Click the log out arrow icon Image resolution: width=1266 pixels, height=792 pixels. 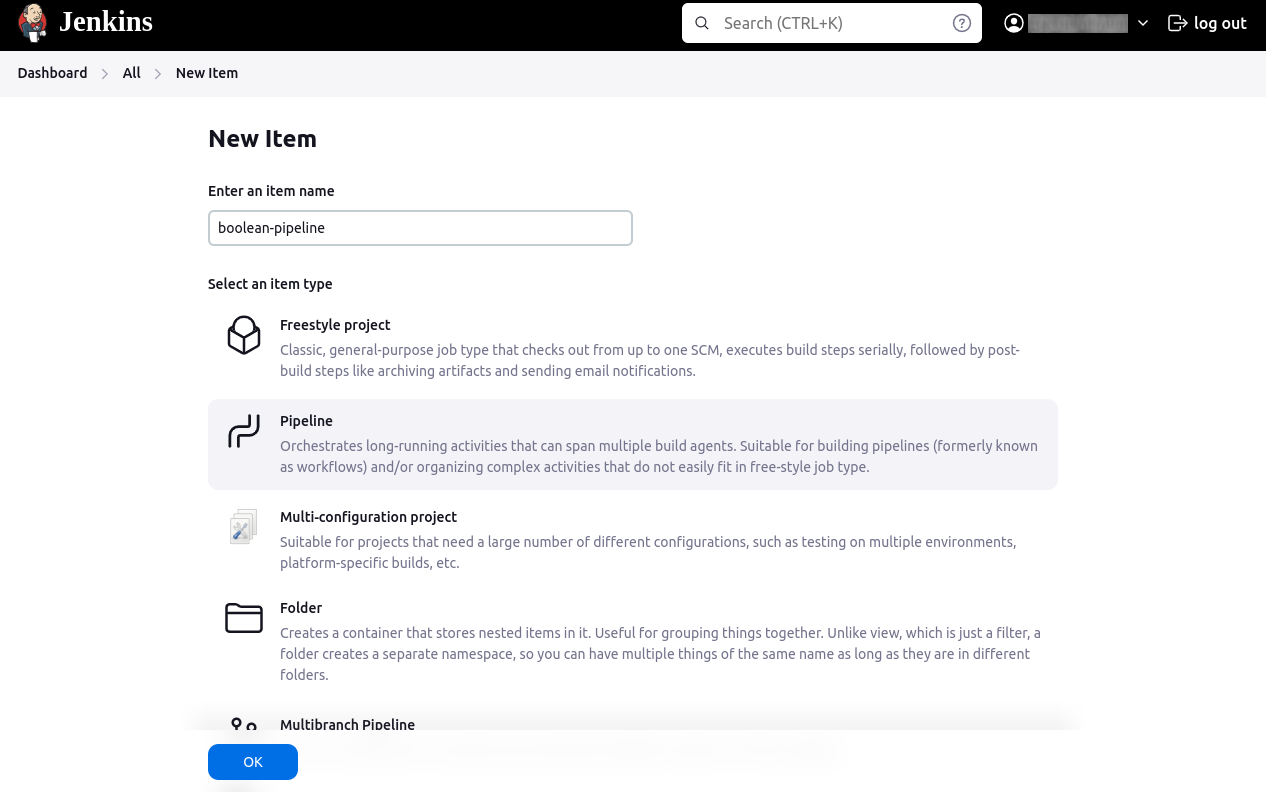tap(1177, 23)
